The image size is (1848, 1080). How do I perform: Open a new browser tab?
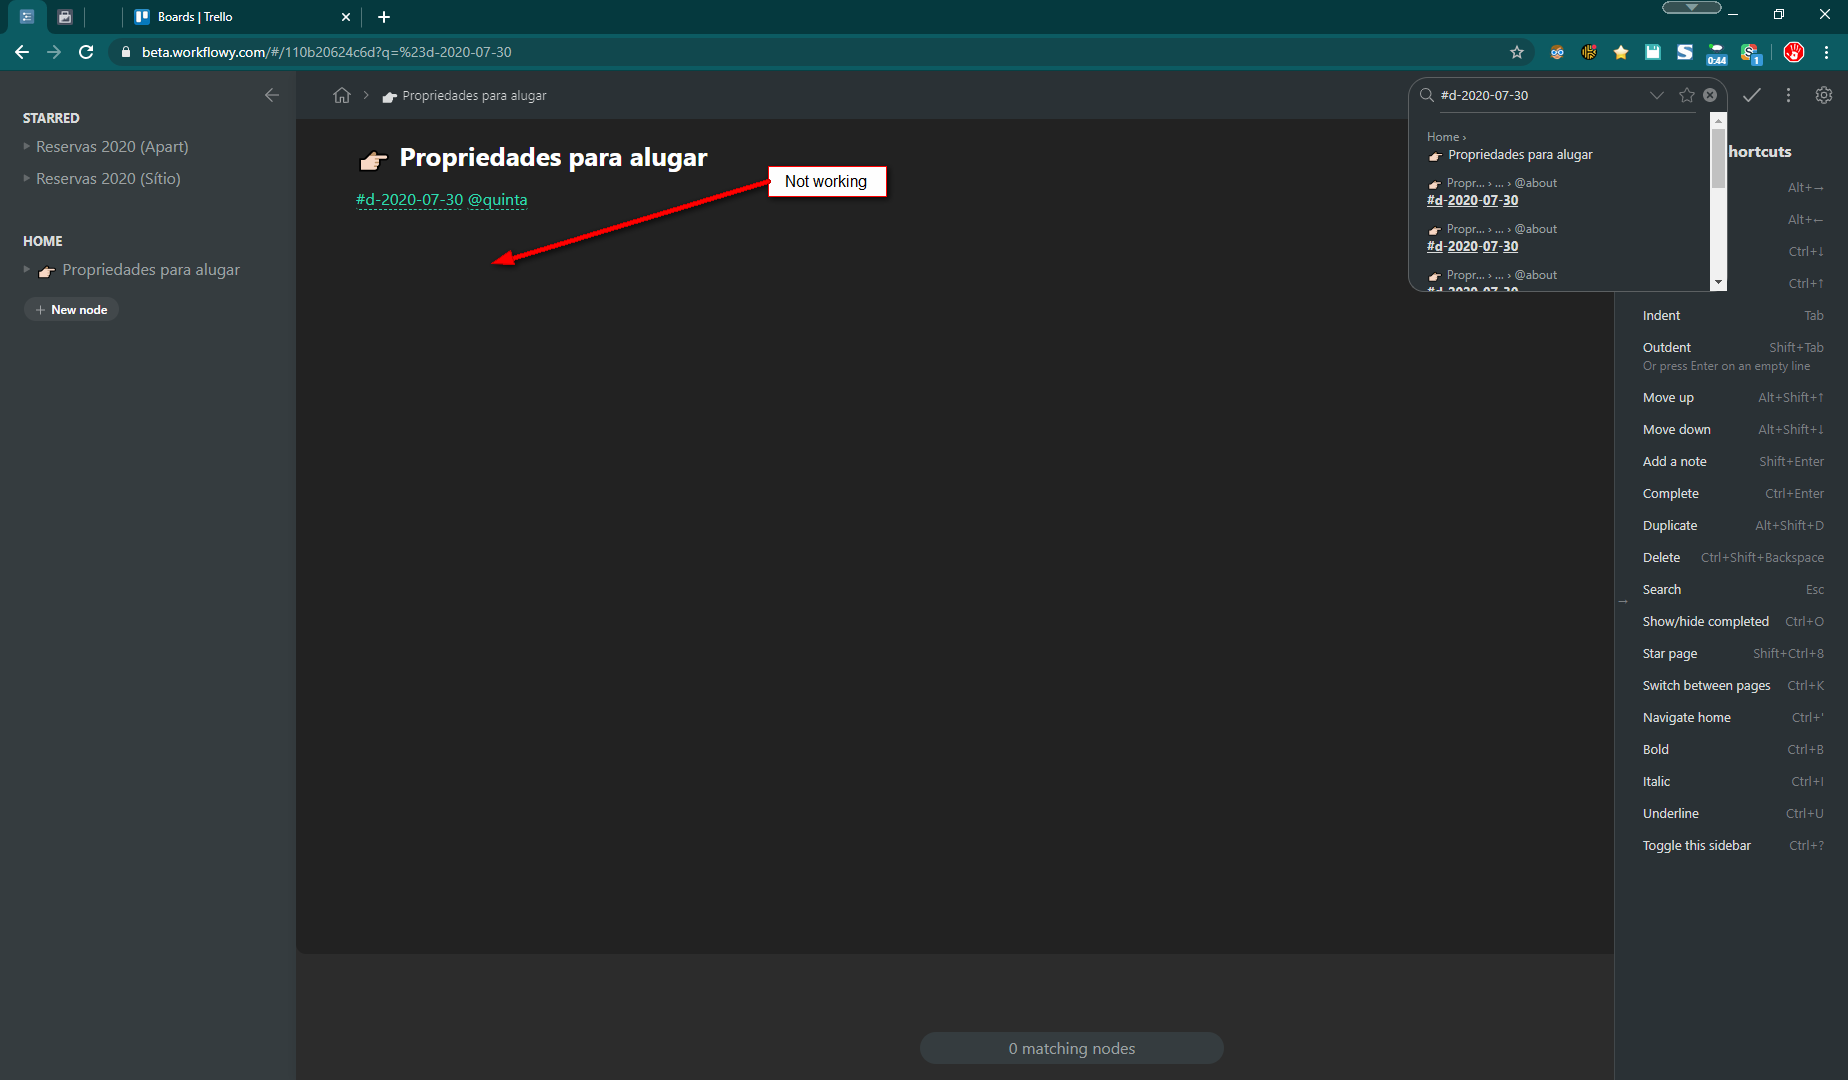pos(384,17)
